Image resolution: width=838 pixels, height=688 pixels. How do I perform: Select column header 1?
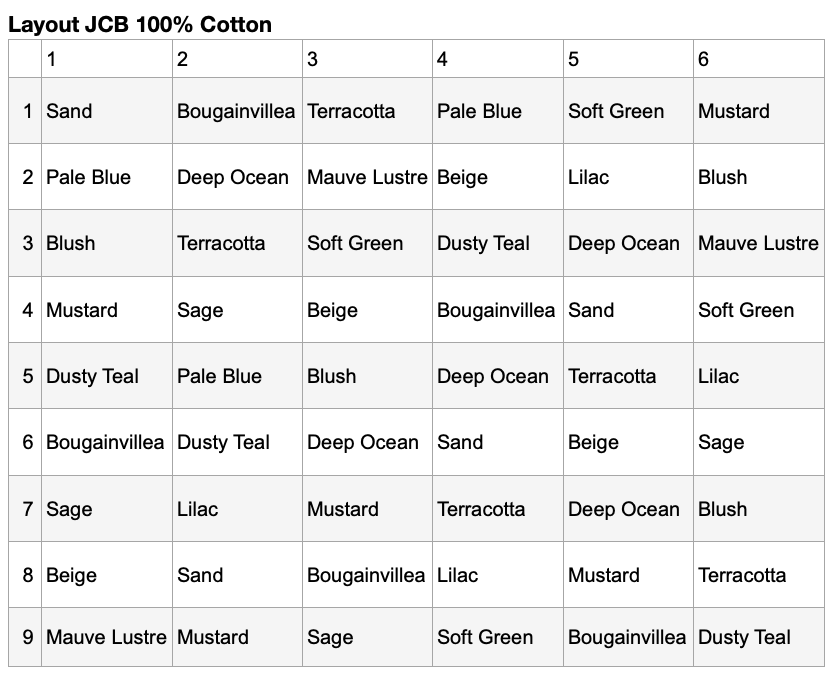click(x=107, y=59)
